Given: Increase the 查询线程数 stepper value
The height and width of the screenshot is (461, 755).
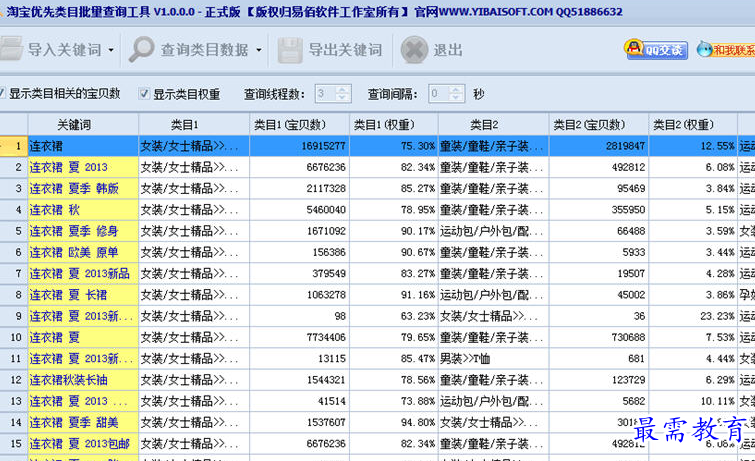Looking at the screenshot, I should (x=342, y=90).
